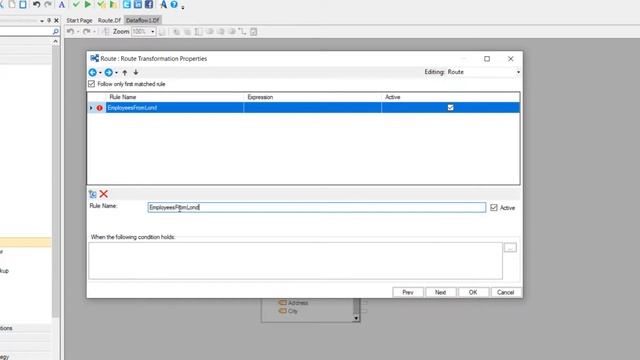Click the red error icon on rule row
This screenshot has height=360, width=640.
(100, 108)
